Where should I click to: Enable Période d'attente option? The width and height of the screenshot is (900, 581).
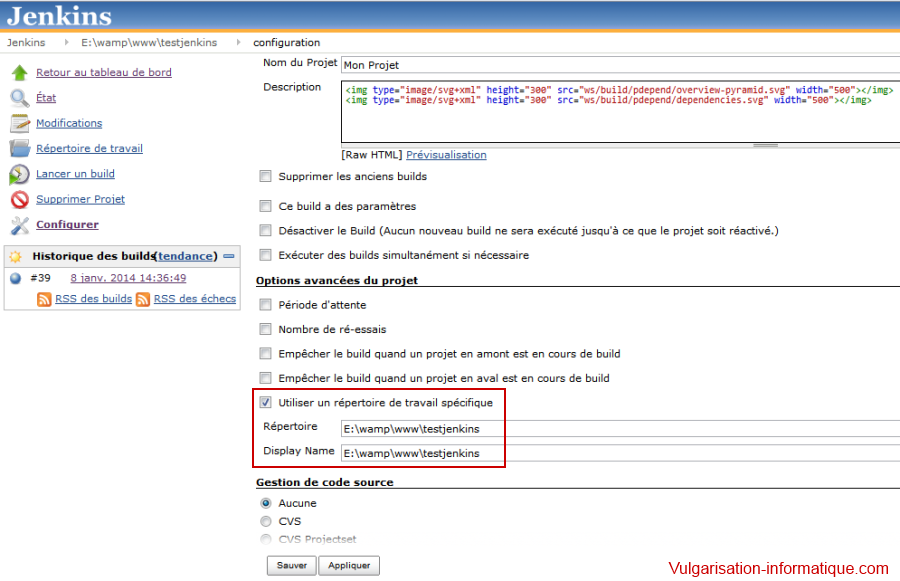click(x=265, y=304)
